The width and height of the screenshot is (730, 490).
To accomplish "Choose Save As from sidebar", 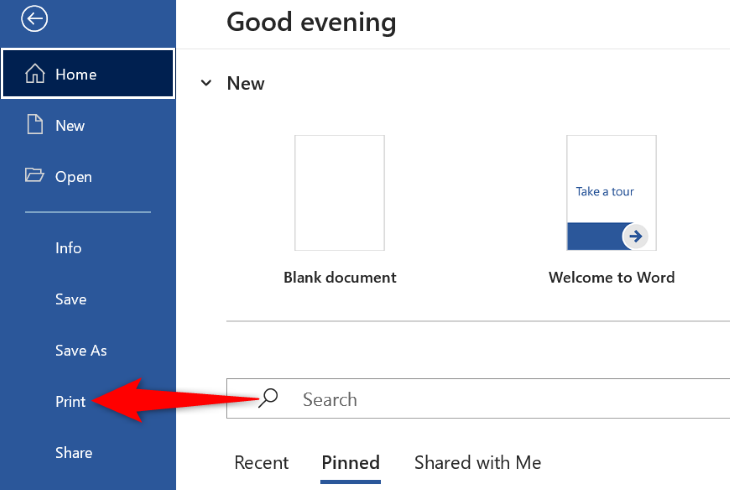I will pos(81,350).
